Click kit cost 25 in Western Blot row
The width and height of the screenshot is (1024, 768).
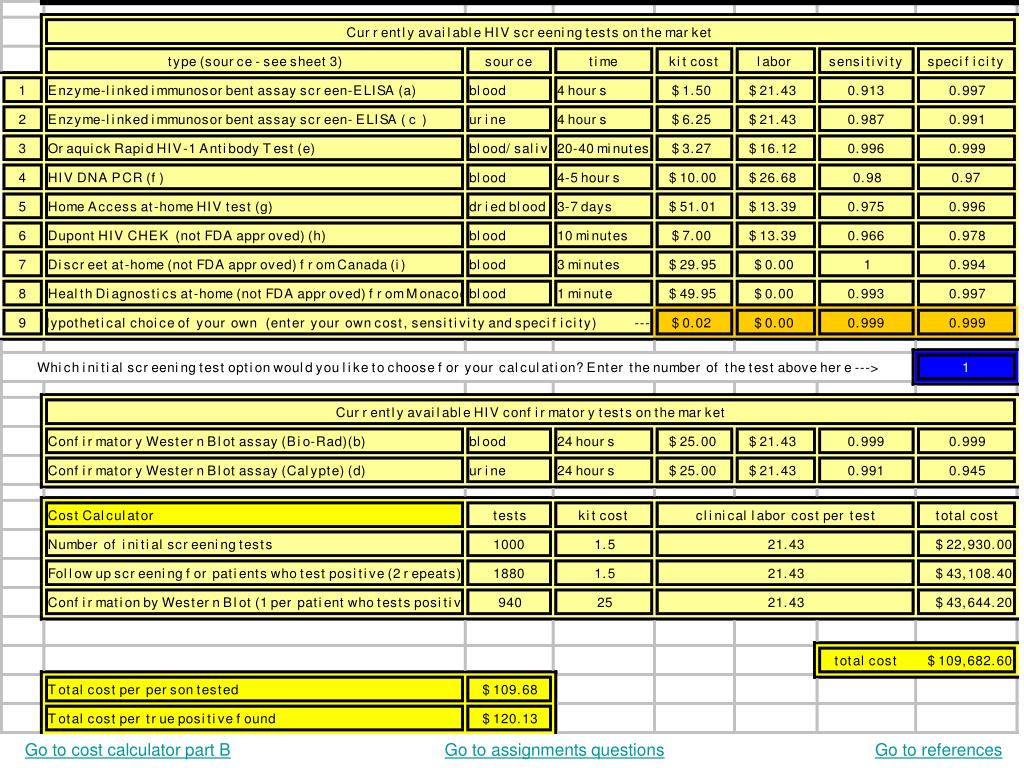click(x=603, y=602)
